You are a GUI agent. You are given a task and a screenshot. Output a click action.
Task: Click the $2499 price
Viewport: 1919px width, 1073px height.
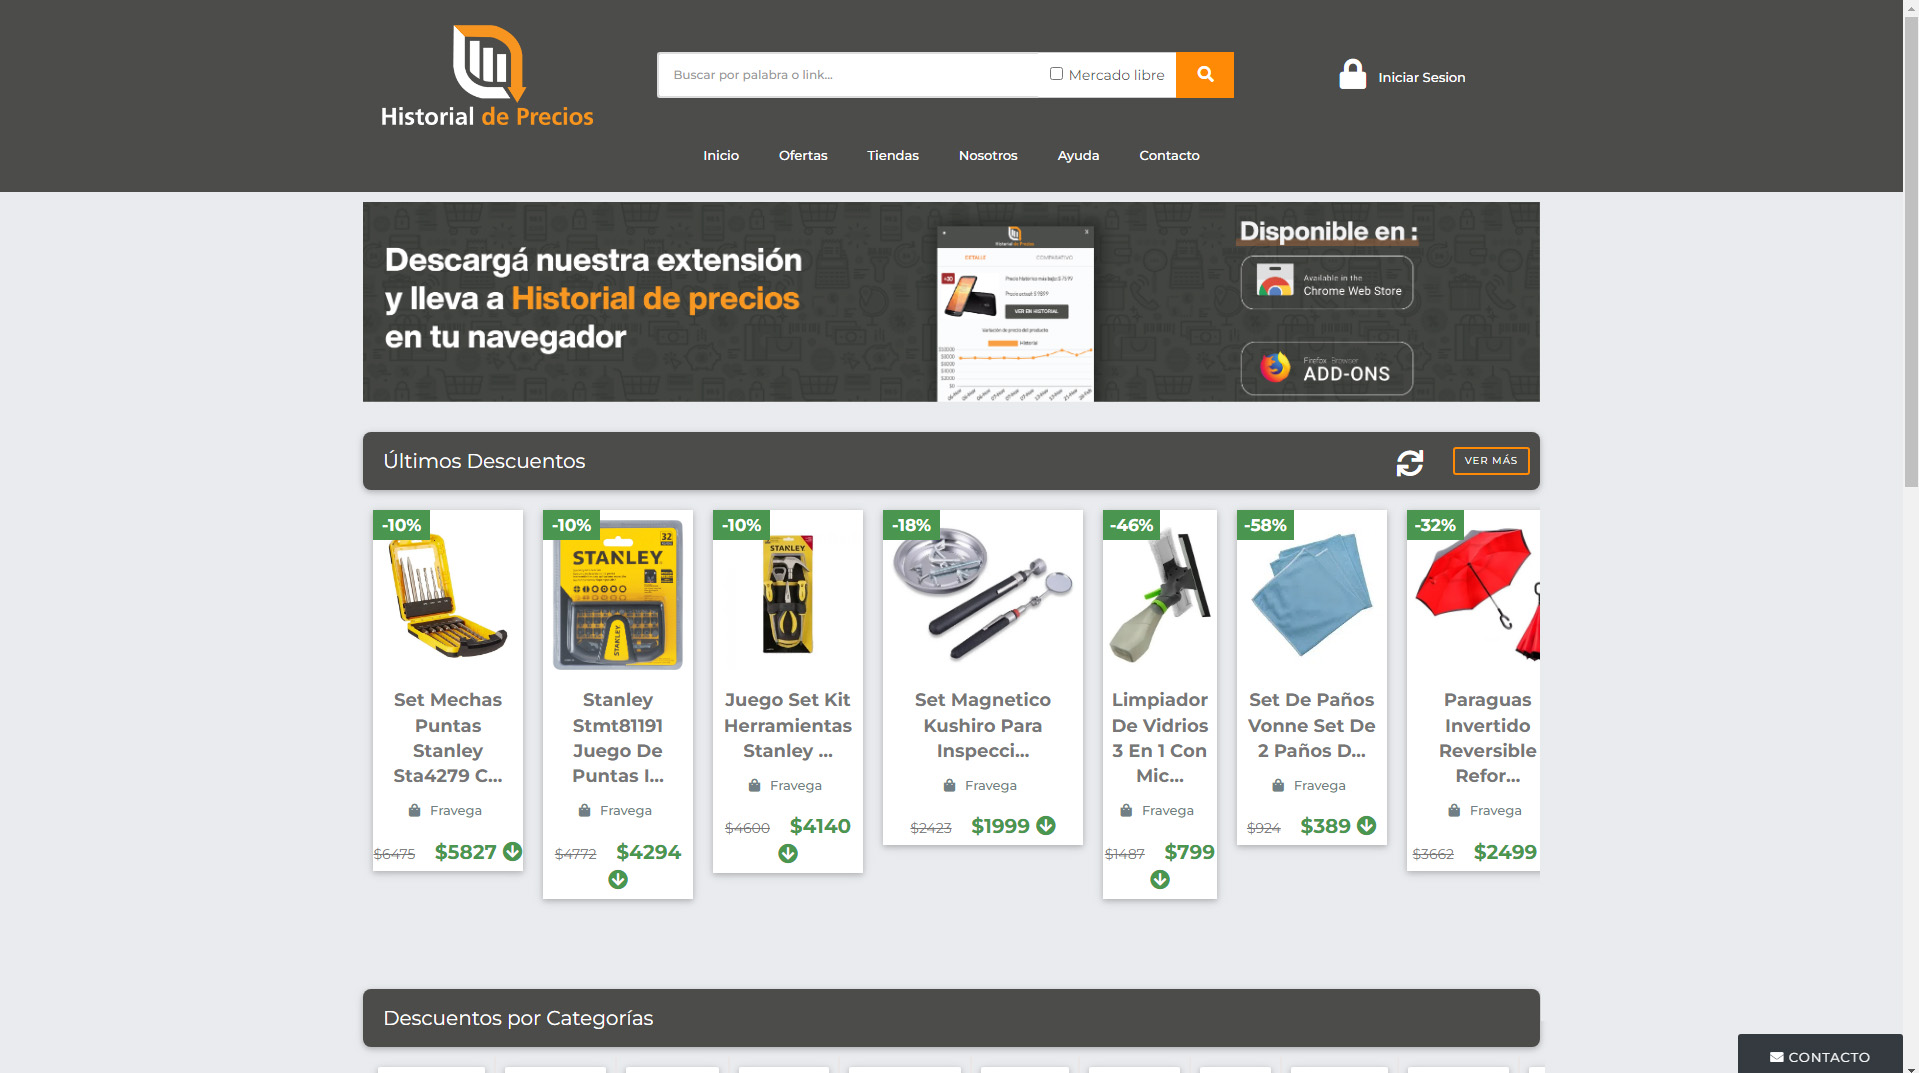(x=1505, y=852)
